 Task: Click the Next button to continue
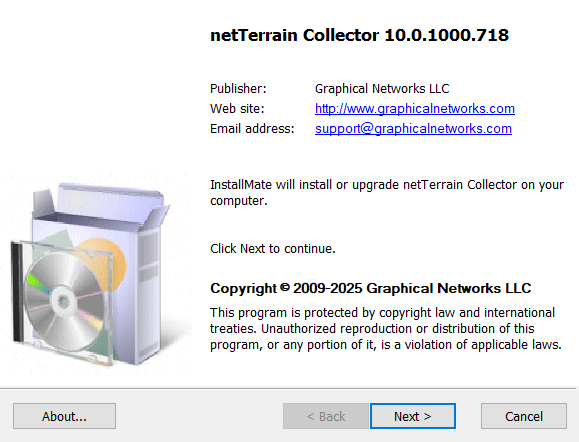pos(413,416)
